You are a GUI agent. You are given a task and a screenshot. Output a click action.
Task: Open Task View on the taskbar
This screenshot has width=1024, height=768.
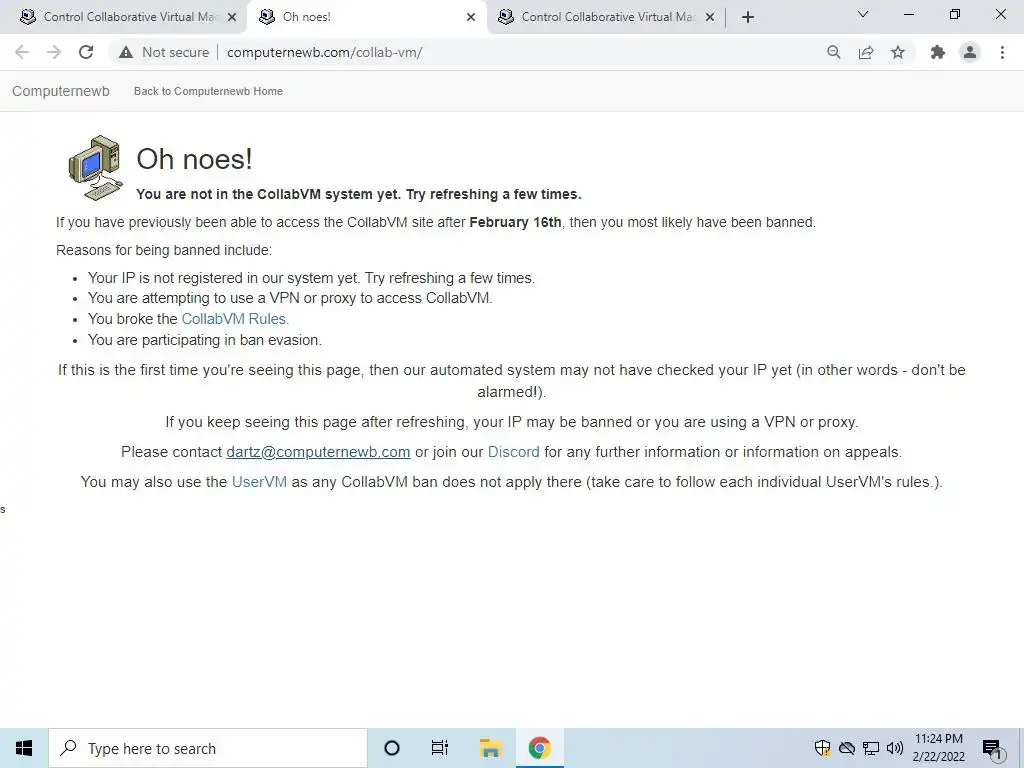[x=440, y=748]
